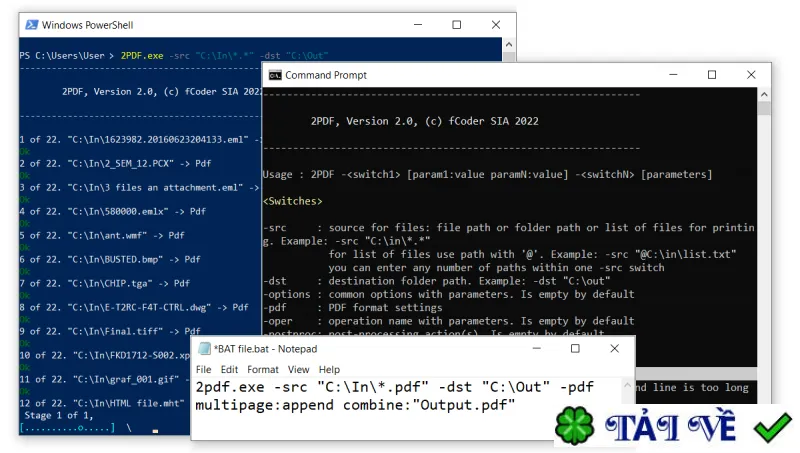800x453 pixels.
Task: Open the Format menu in Notepad
Action: (x=263, y=369)
